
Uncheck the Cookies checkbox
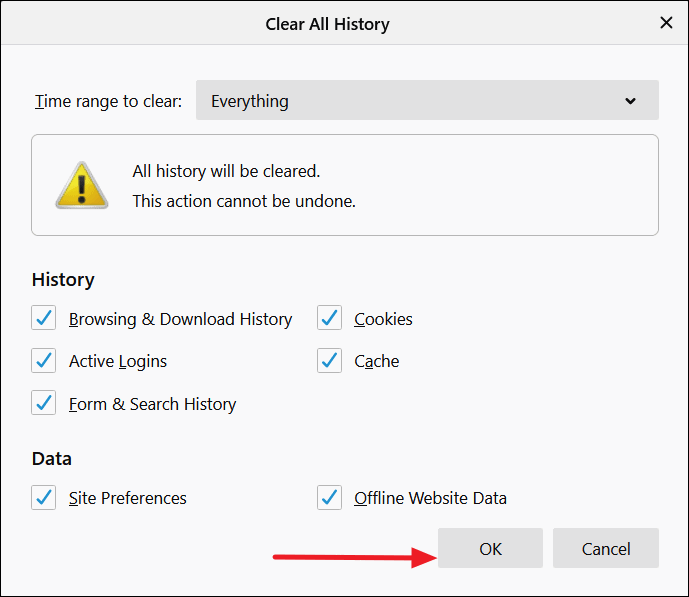(x=329, y=318)
